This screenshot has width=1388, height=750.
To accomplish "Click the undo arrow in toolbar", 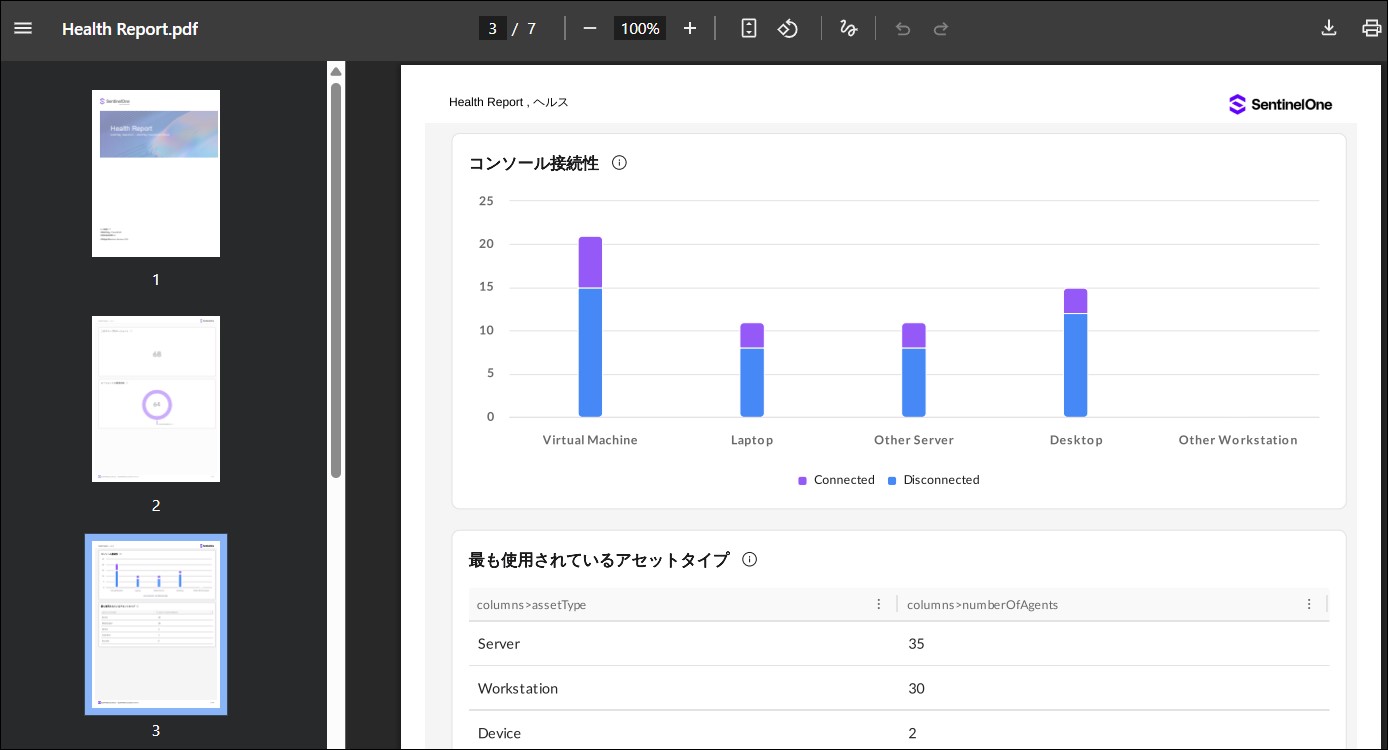I will point(903,29).
